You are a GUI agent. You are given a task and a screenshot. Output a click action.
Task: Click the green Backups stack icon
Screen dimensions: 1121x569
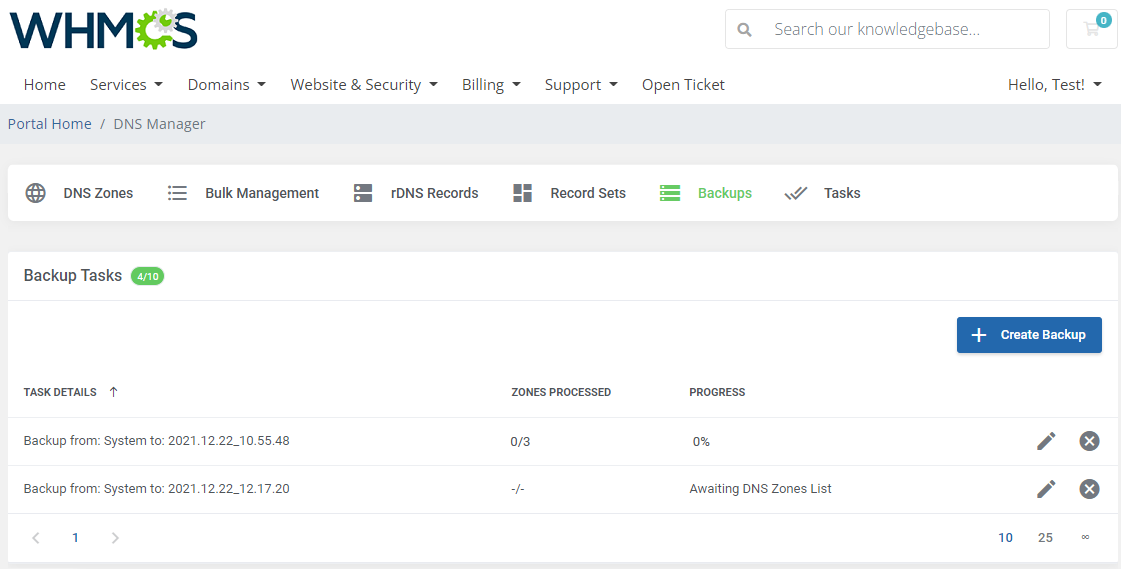[x=670, y=193]
